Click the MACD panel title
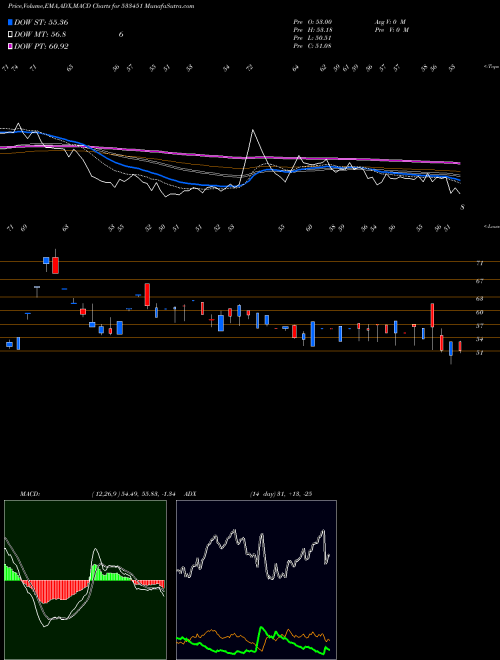Screen dimensions: 500x660 pyautogui.click(x=29, y=493)
